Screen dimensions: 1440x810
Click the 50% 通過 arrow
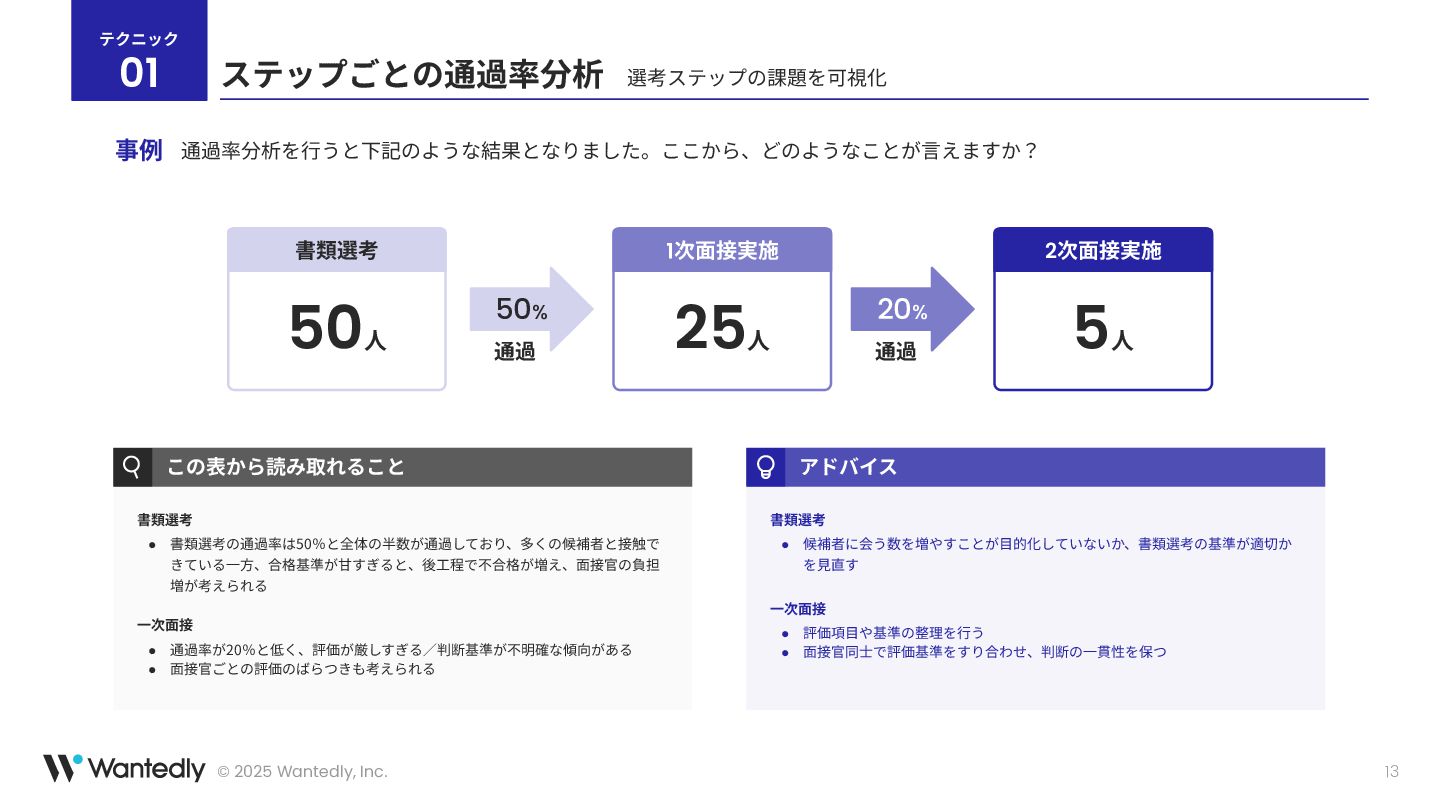pyautogui.click(x=531, y=310)
